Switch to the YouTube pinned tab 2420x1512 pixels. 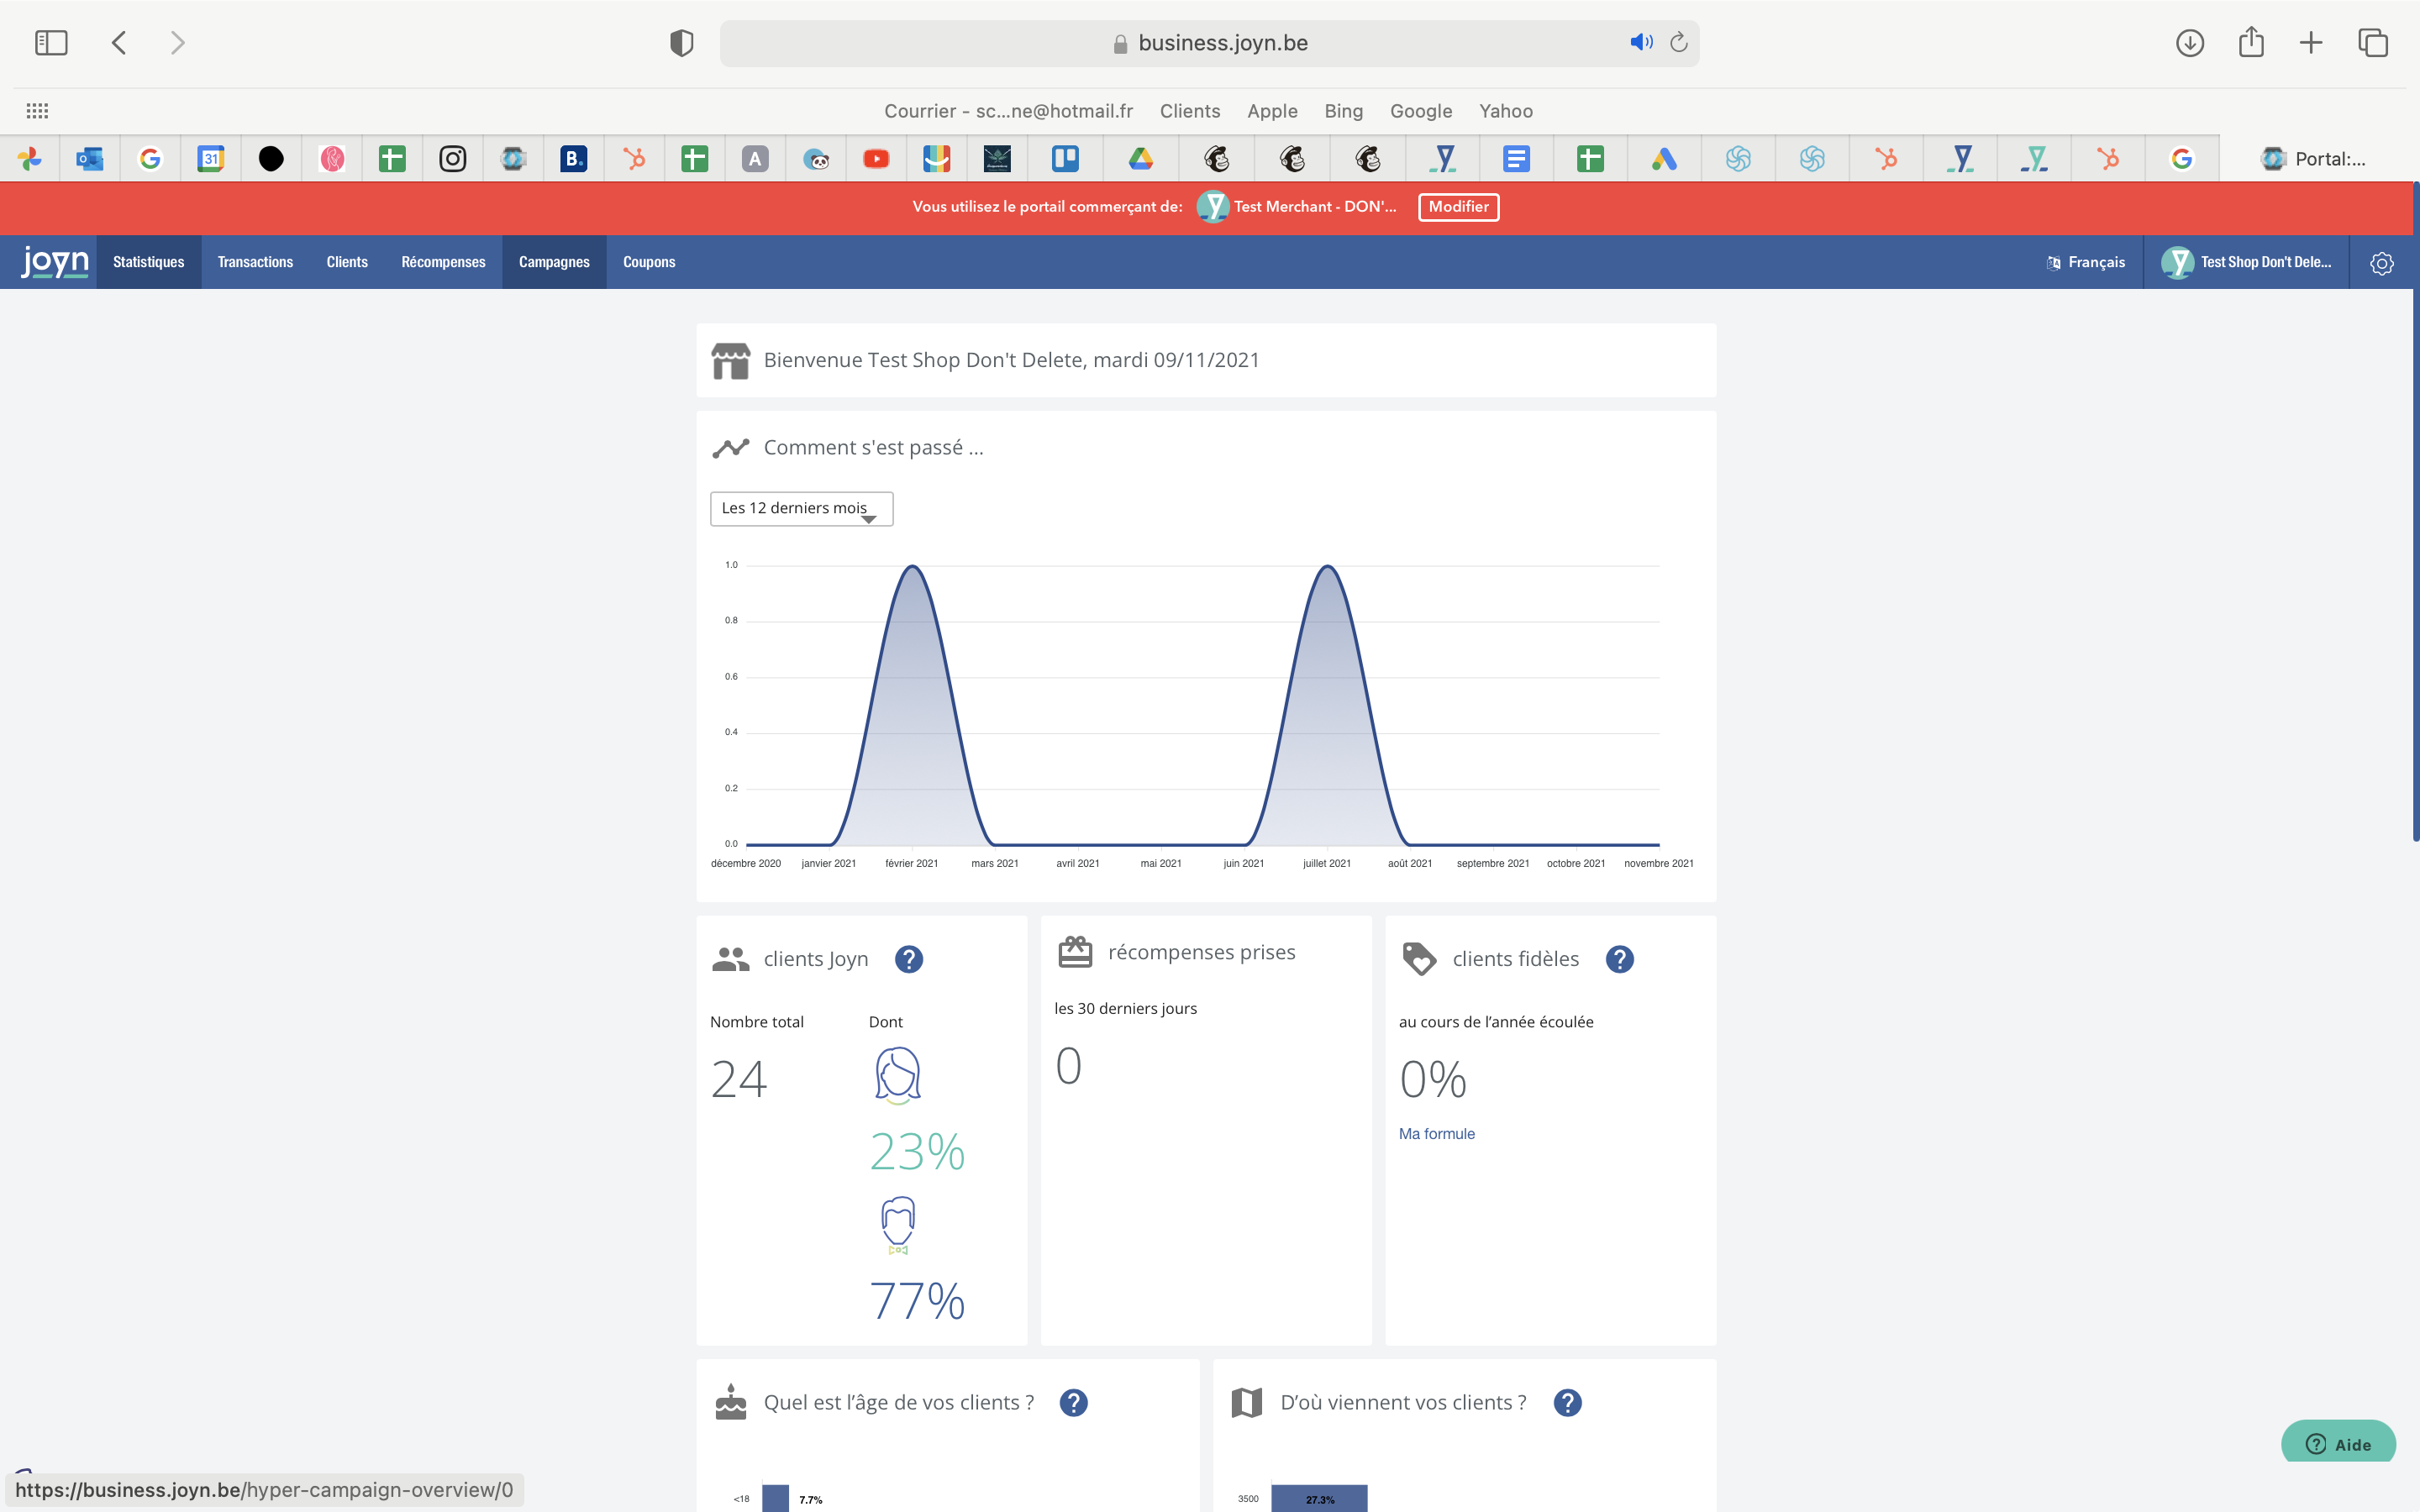(x=876, y=159)
